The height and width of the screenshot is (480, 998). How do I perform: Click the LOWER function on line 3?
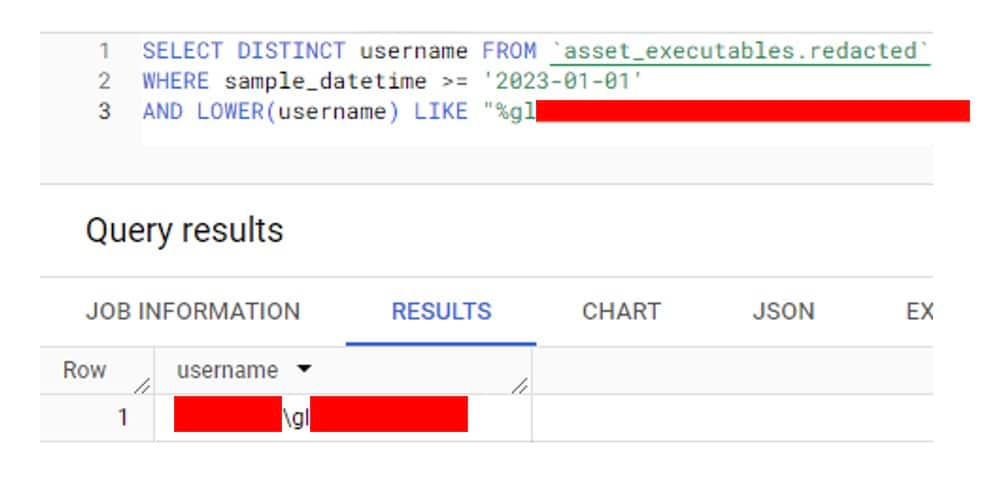[x=230, y=111]
